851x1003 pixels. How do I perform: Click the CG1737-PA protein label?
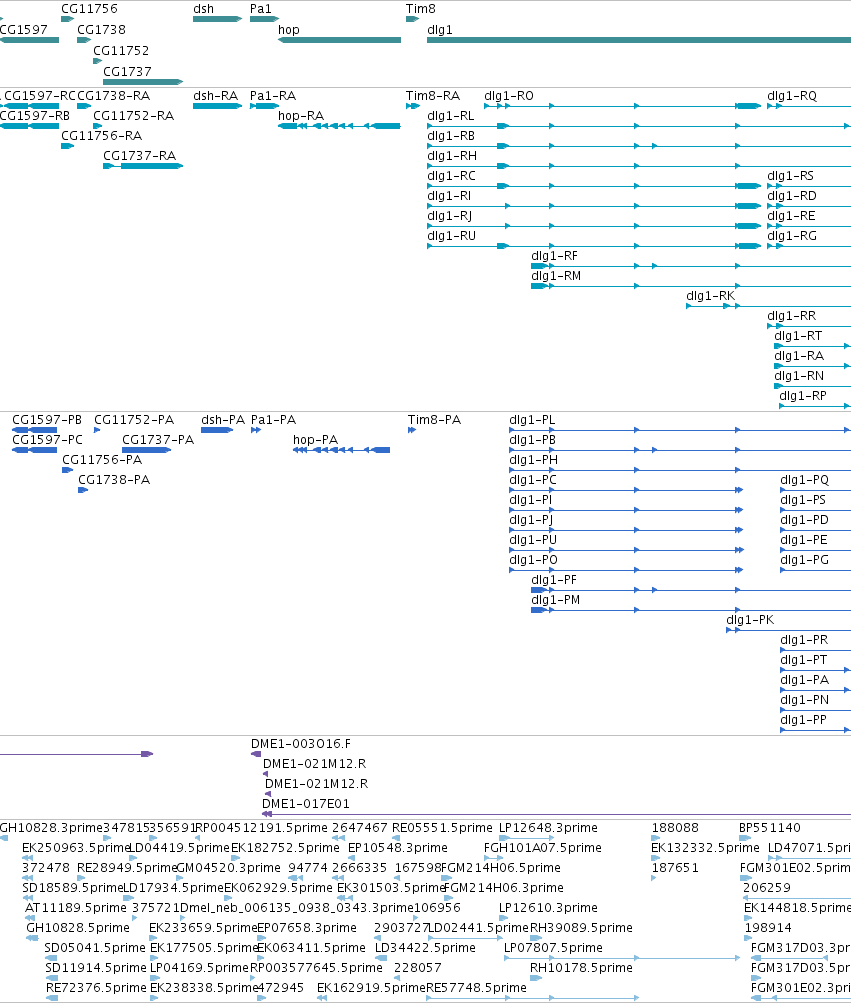pos(158,440)
